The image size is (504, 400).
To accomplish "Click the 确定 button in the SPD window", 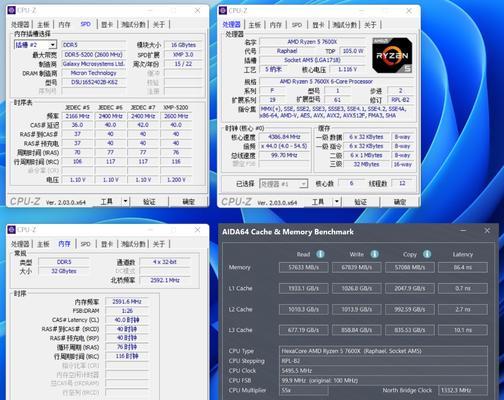I will coord(189,202).
